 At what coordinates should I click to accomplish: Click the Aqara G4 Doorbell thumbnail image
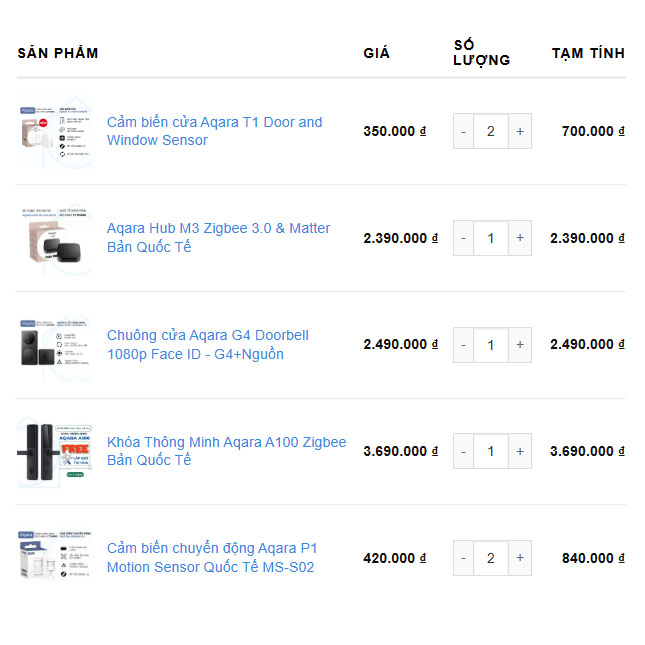(55, 345)
